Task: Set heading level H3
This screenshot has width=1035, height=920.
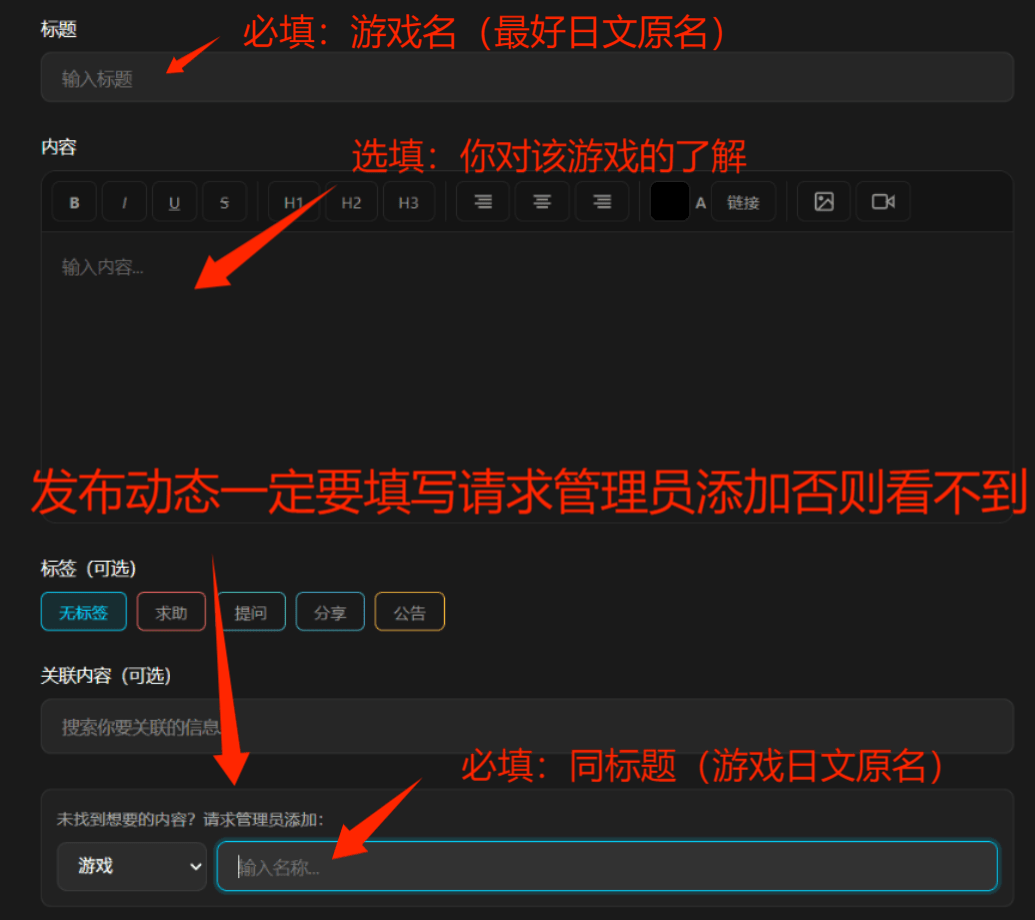Action: (x=409, y=202)
